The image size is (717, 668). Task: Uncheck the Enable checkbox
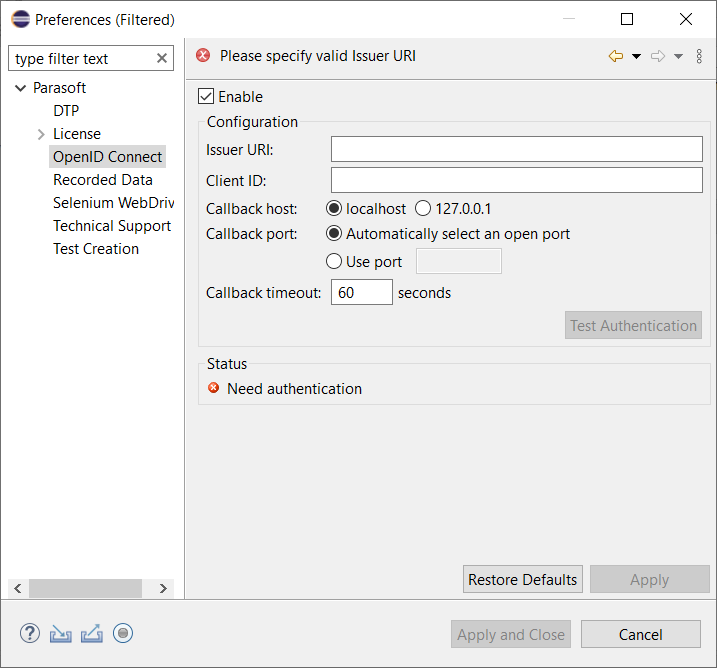pyautogui.click(x=206, y=96)
